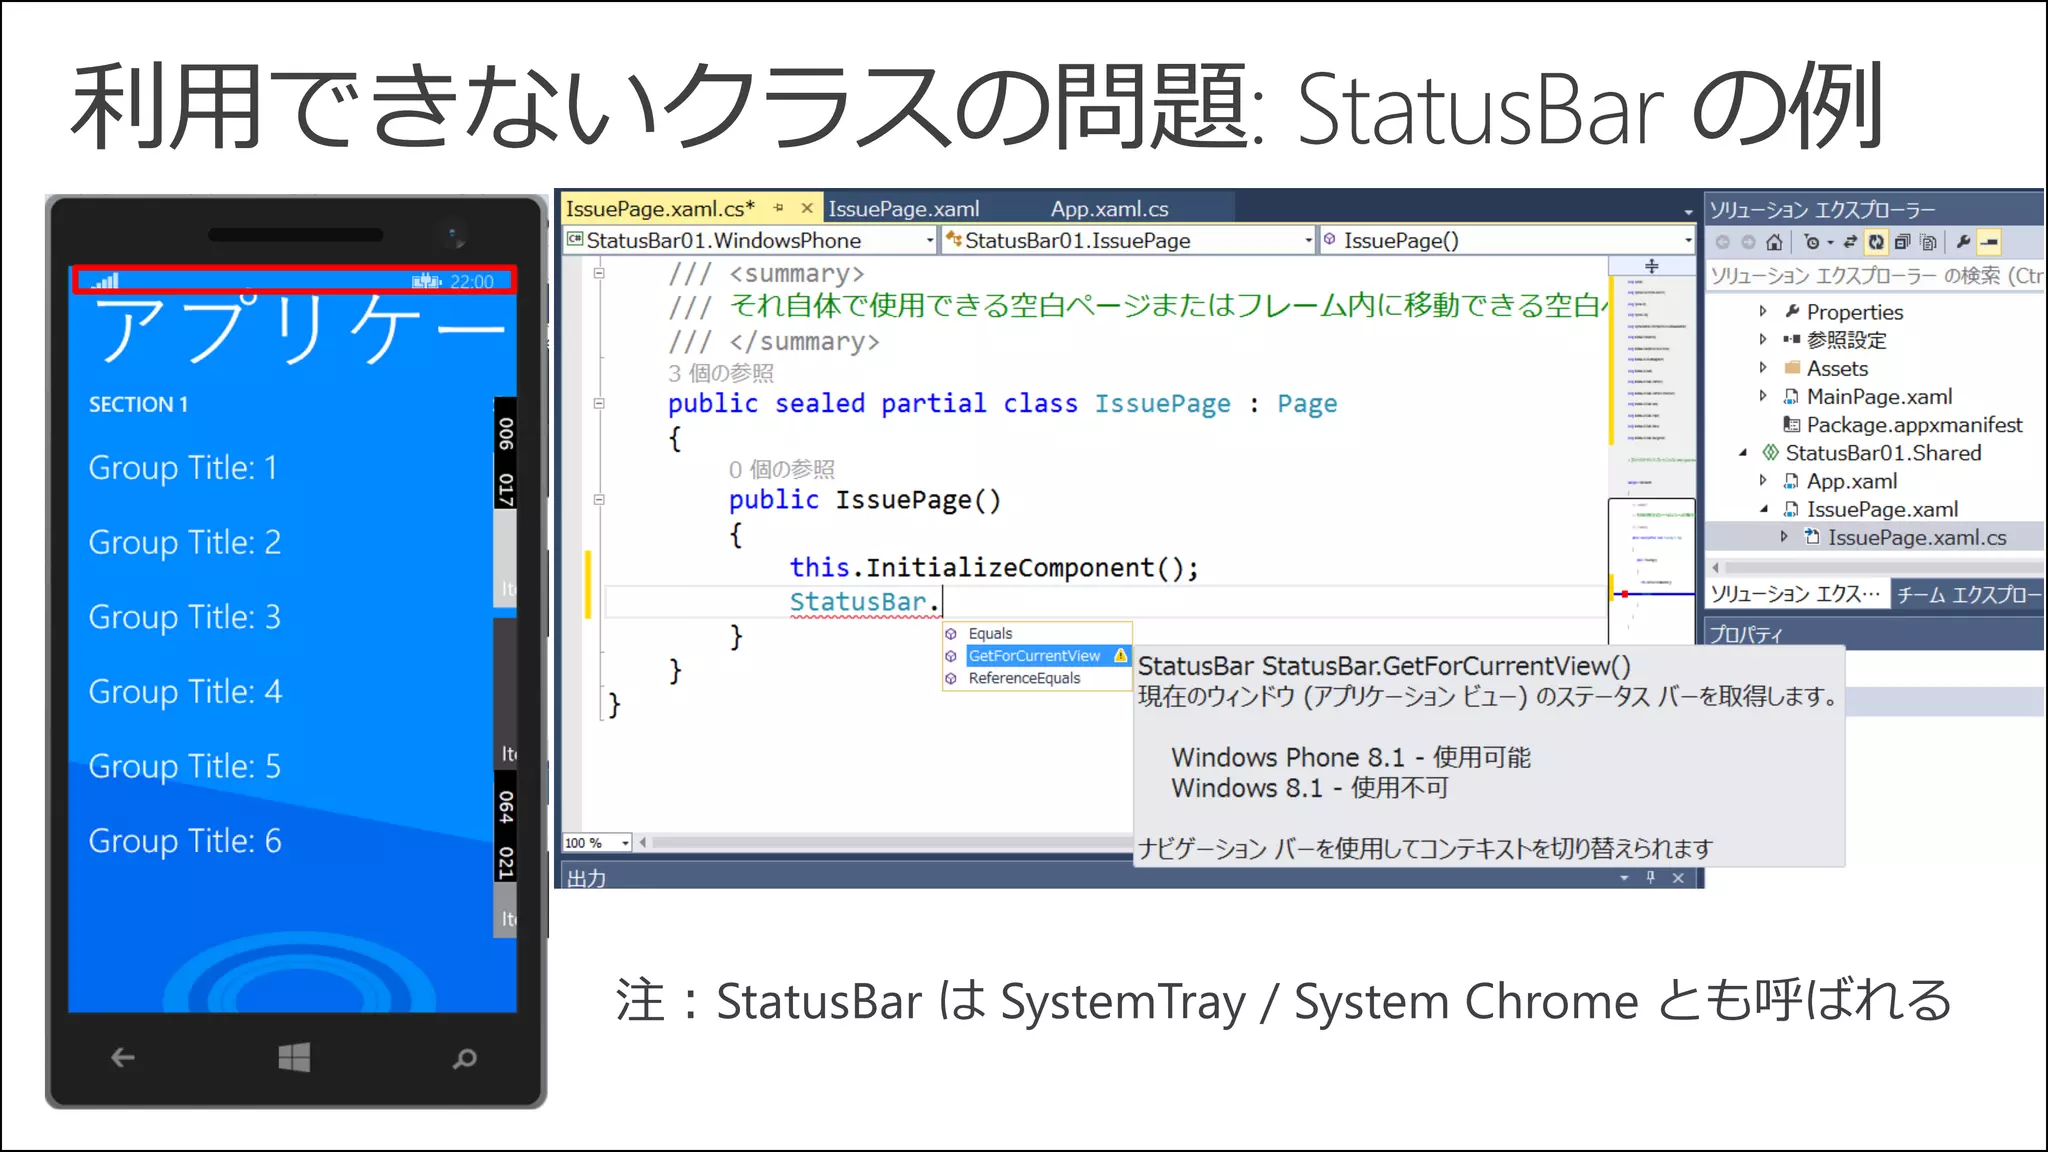2048x1152 pixels.
Task: Tap phone emulator Back arrow button
Action: click(123, 1057)
